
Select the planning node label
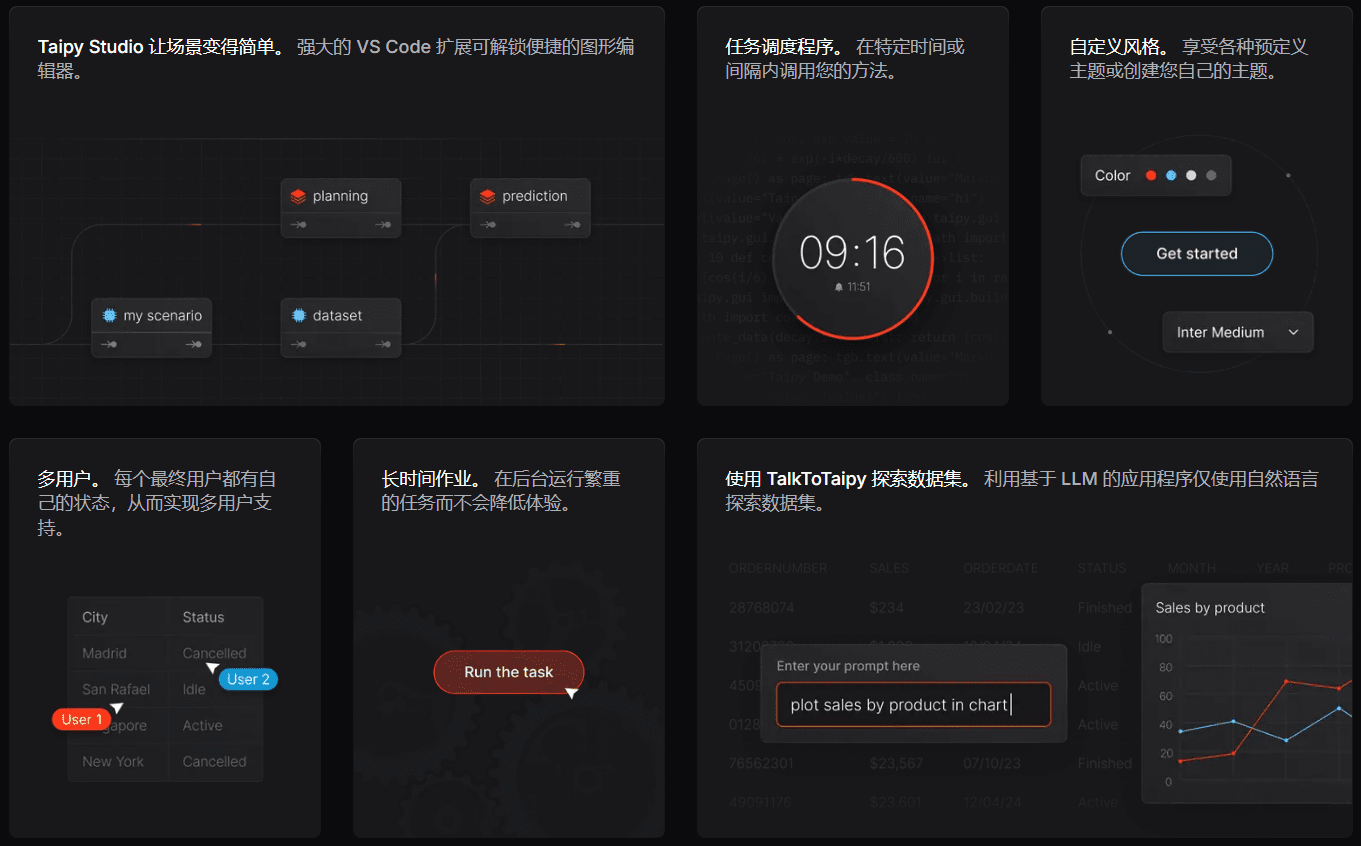tap(340, 196)
